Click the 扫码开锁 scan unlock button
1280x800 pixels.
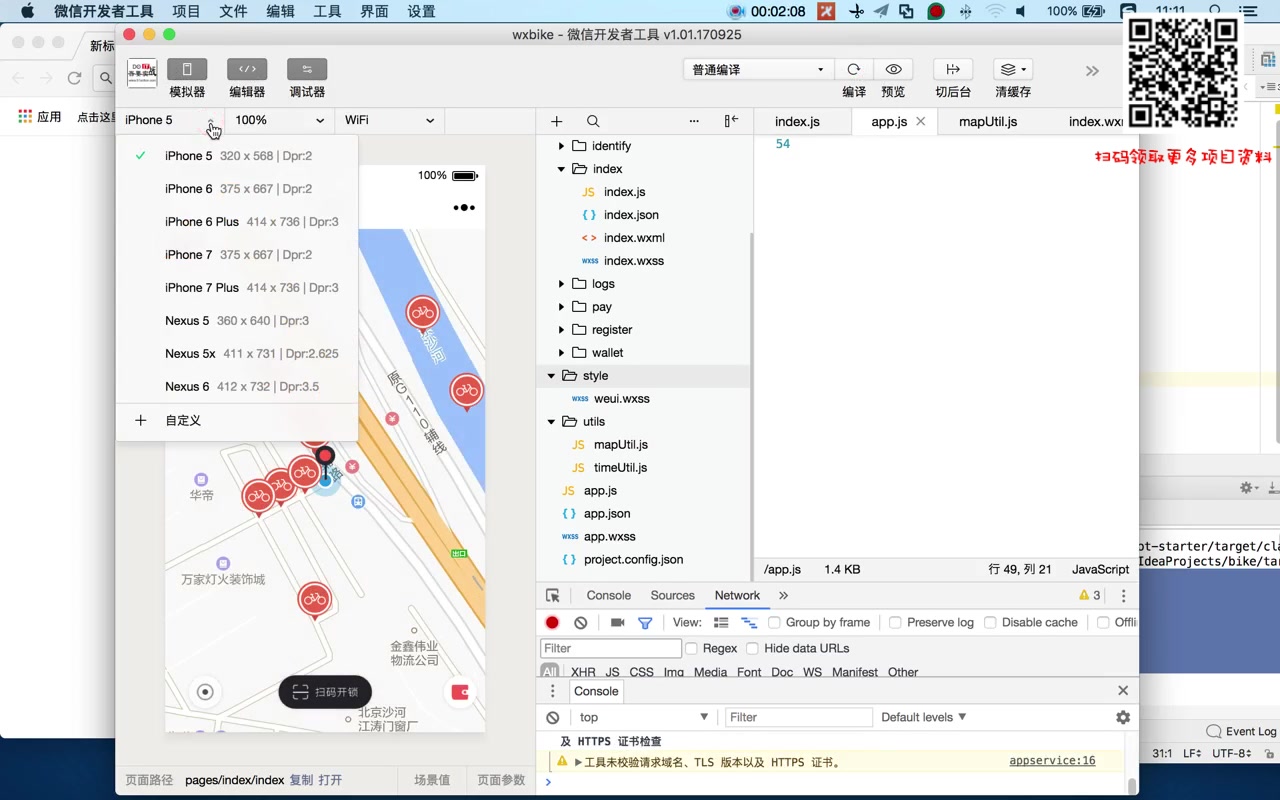click(x=325, y=692)
